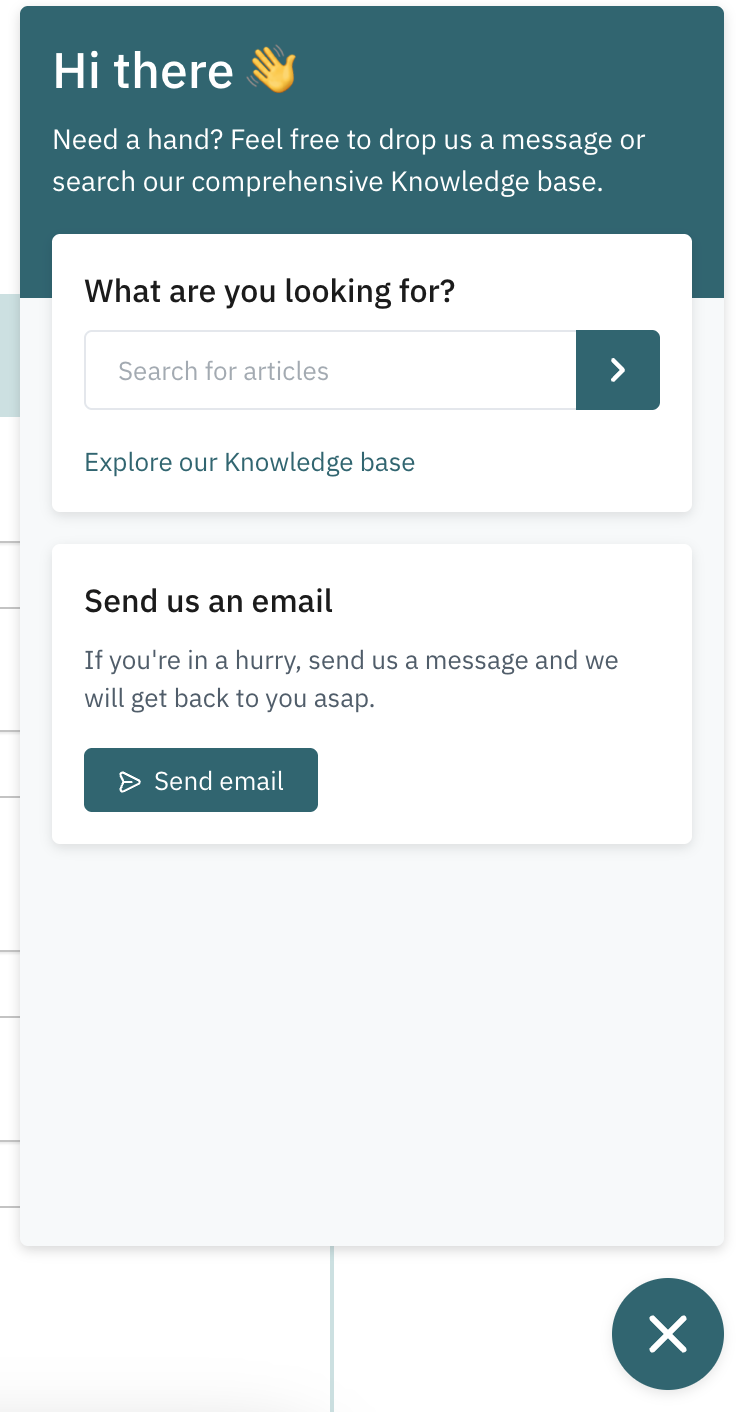
Task: Click the waving hand emoji
Action: click(272, 72)
